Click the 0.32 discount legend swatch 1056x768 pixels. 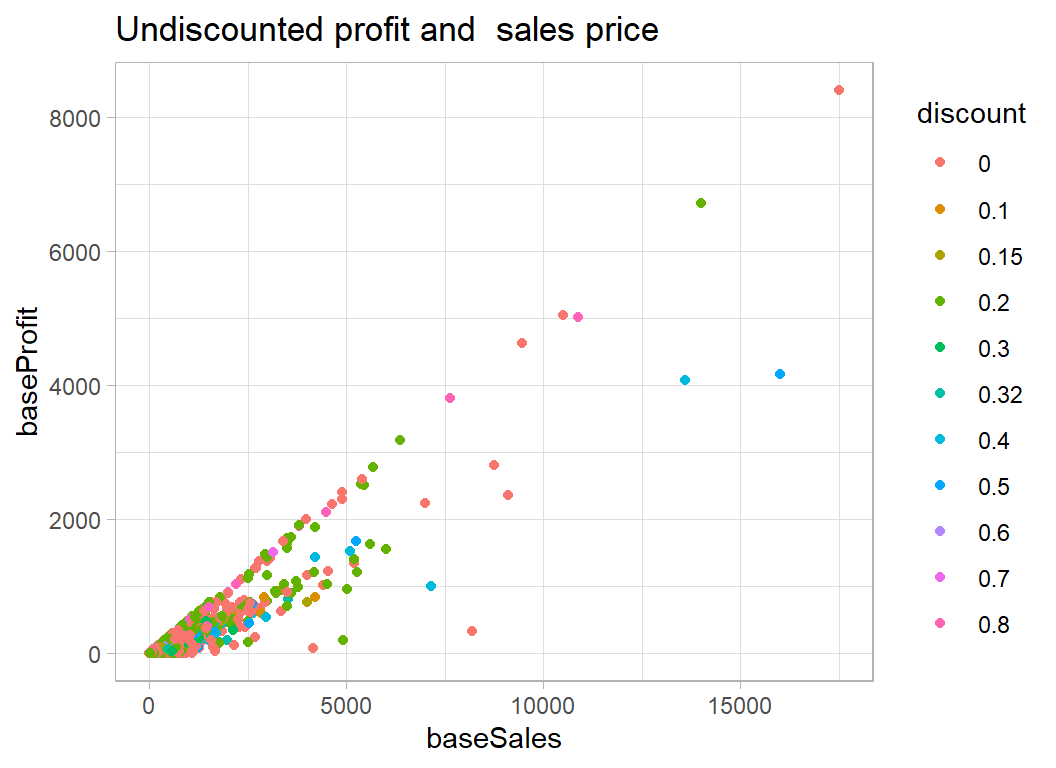point(940,395)
